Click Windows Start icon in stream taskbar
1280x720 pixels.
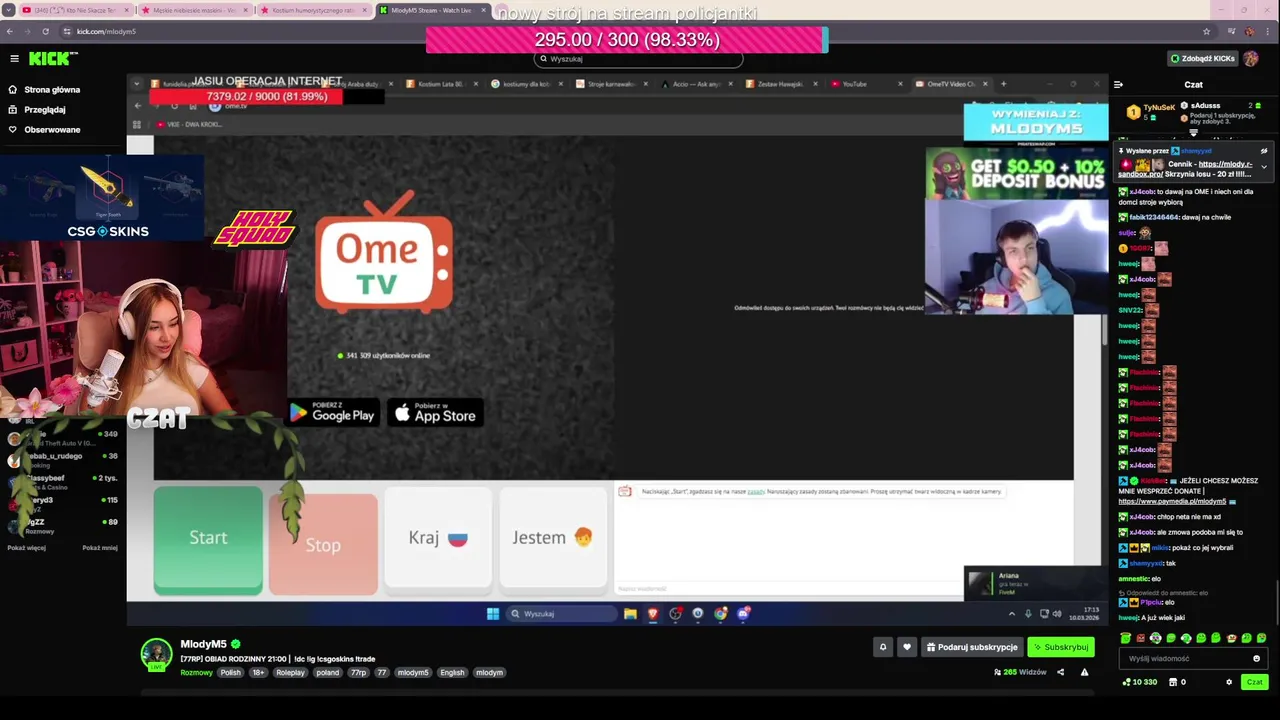pyautogui.click(x=493, y=613)
